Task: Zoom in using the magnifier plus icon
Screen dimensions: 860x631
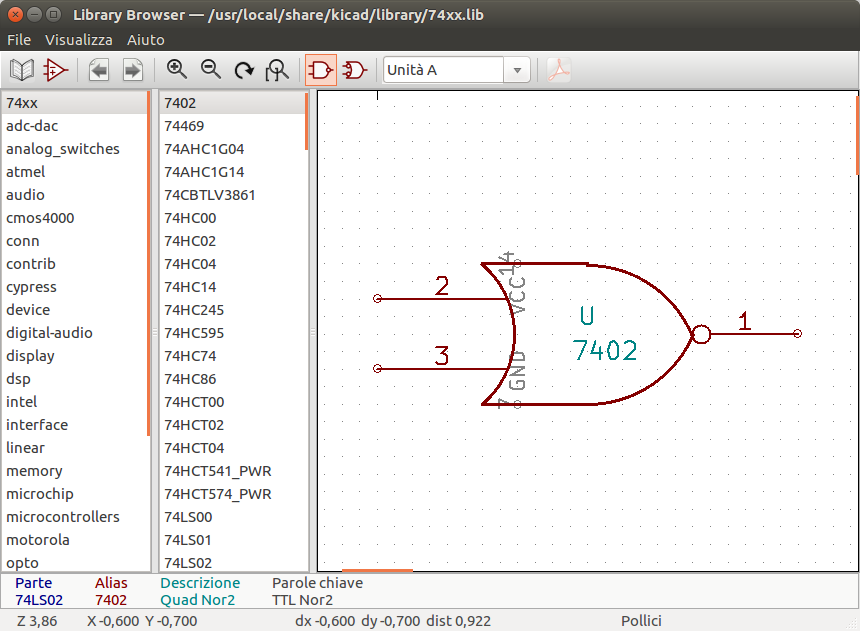Action: (177, 70)
